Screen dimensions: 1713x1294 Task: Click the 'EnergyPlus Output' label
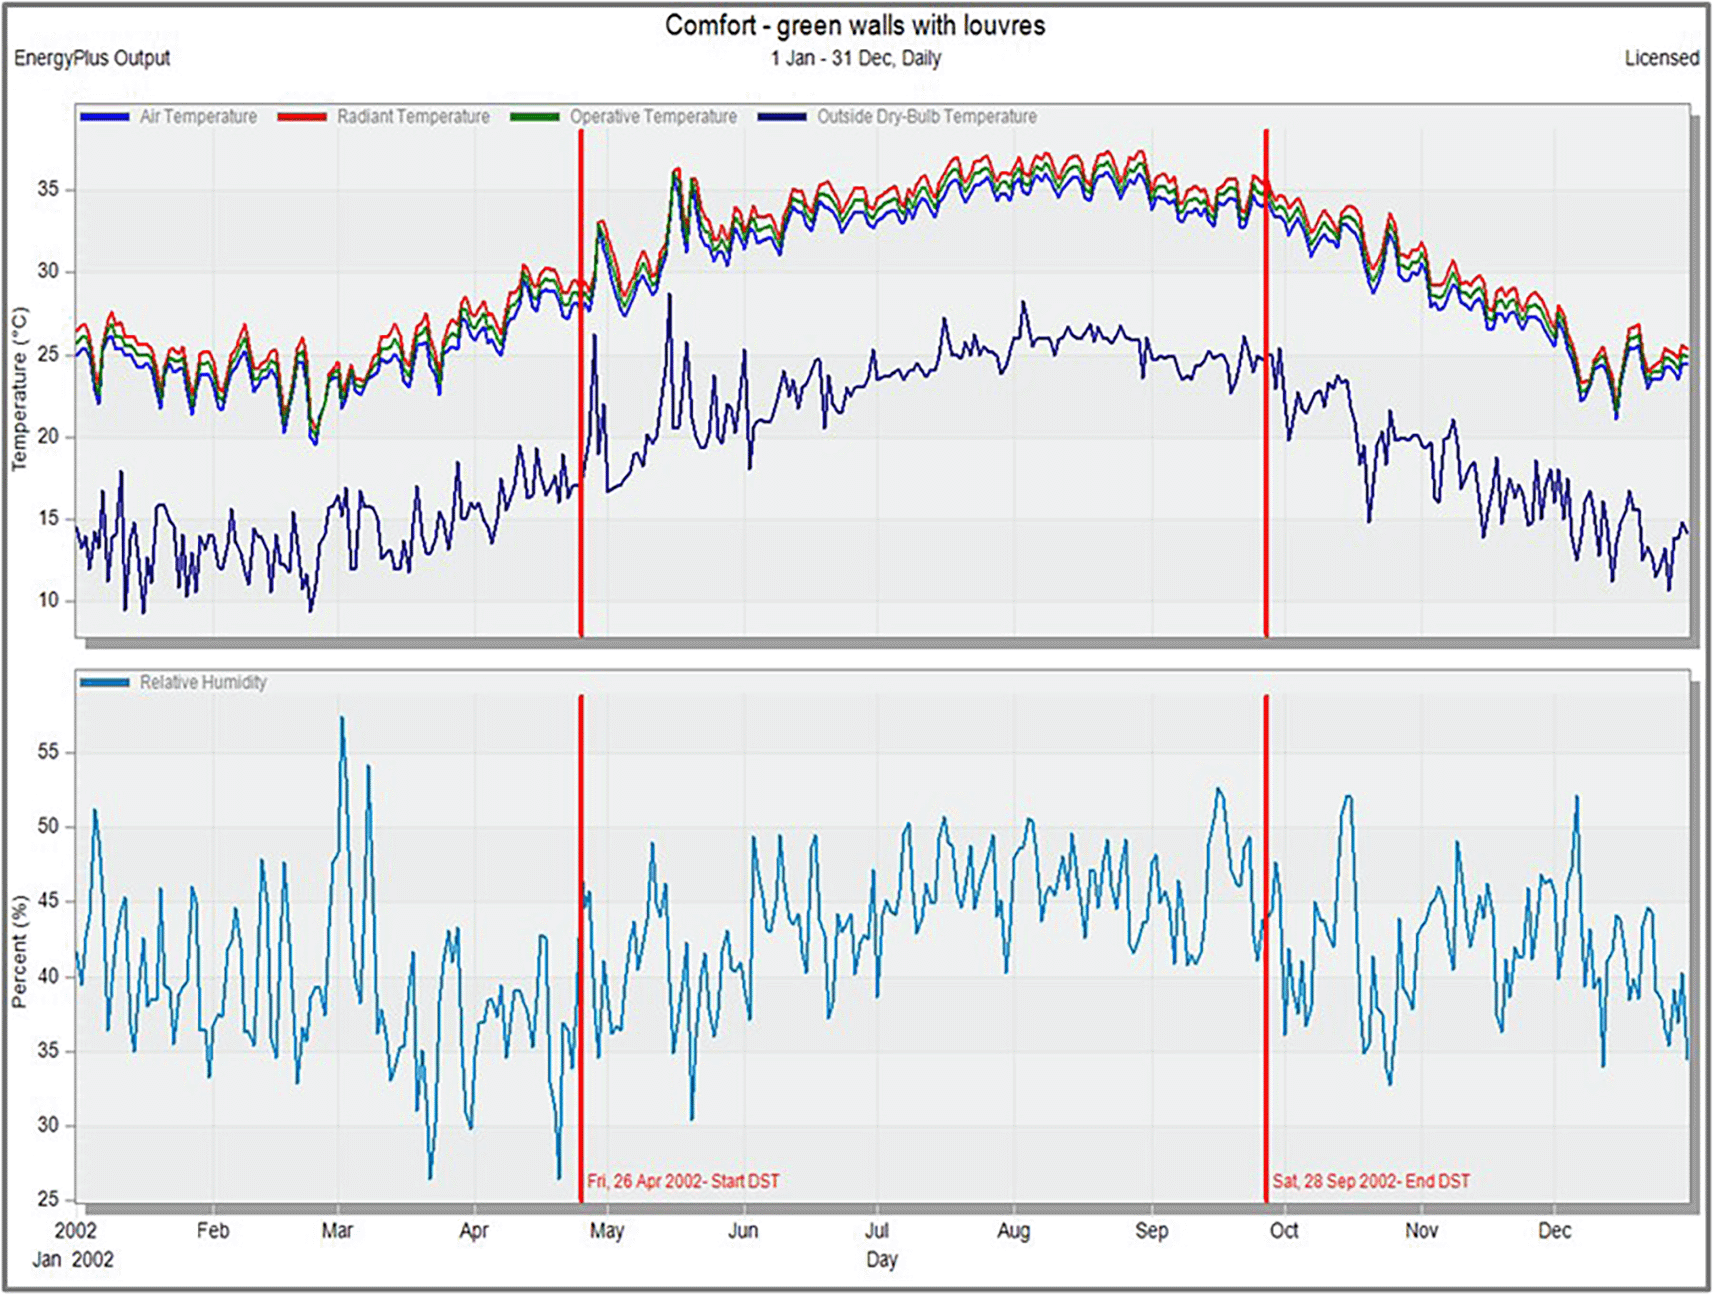92,58
